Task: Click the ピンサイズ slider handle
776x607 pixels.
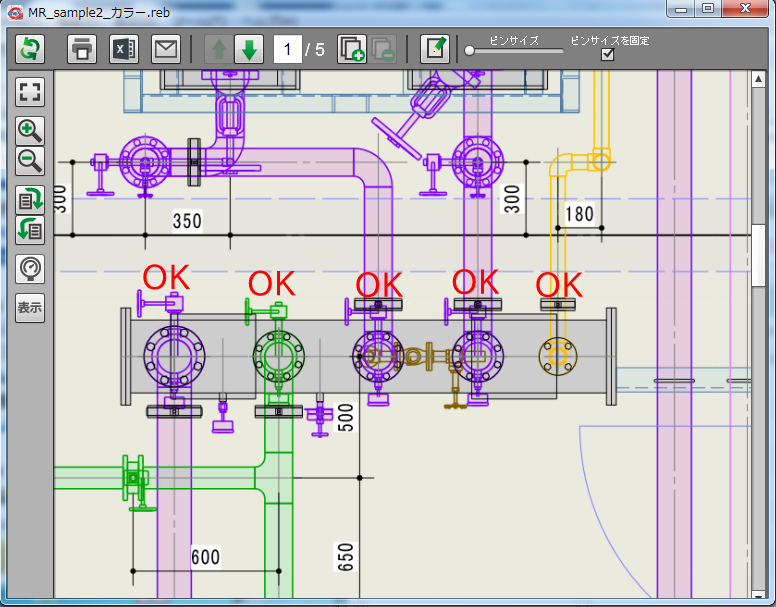Action: click(x=470, y=50)
